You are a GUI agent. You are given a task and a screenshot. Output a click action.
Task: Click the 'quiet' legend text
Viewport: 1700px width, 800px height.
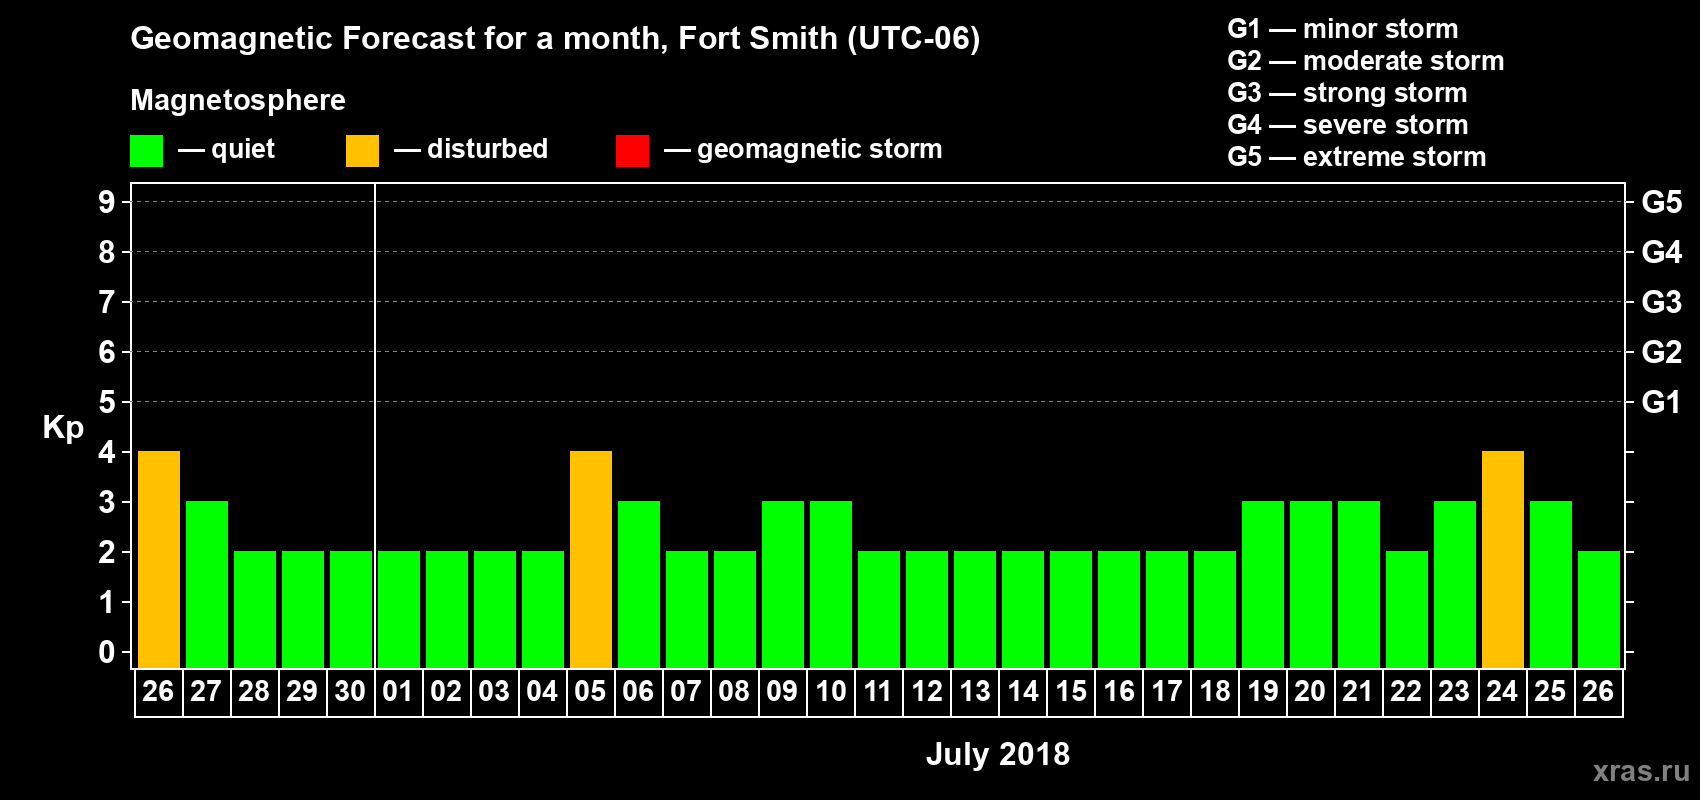pyautogui.click(x=243, y=149)
